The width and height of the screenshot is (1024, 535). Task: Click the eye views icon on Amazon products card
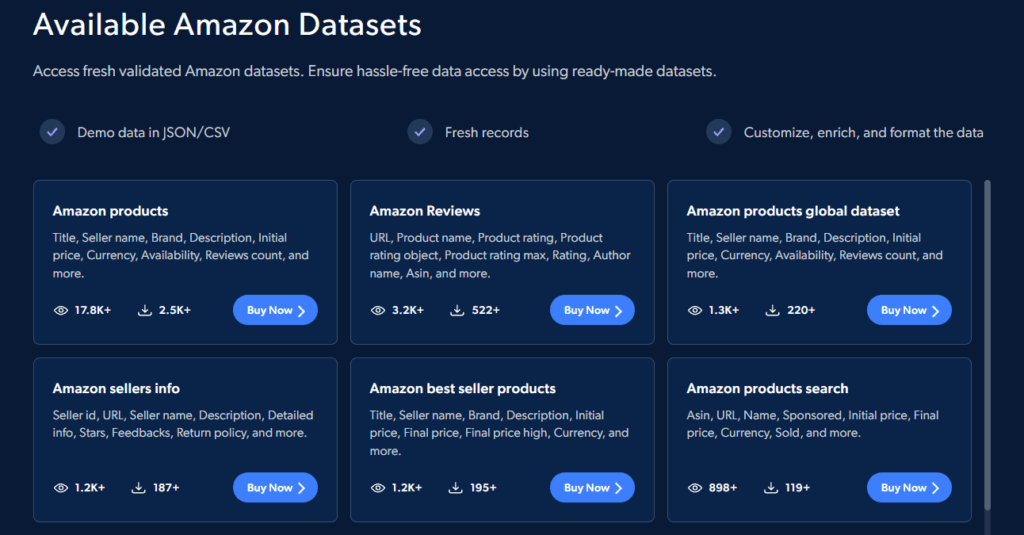pos(61,310)
